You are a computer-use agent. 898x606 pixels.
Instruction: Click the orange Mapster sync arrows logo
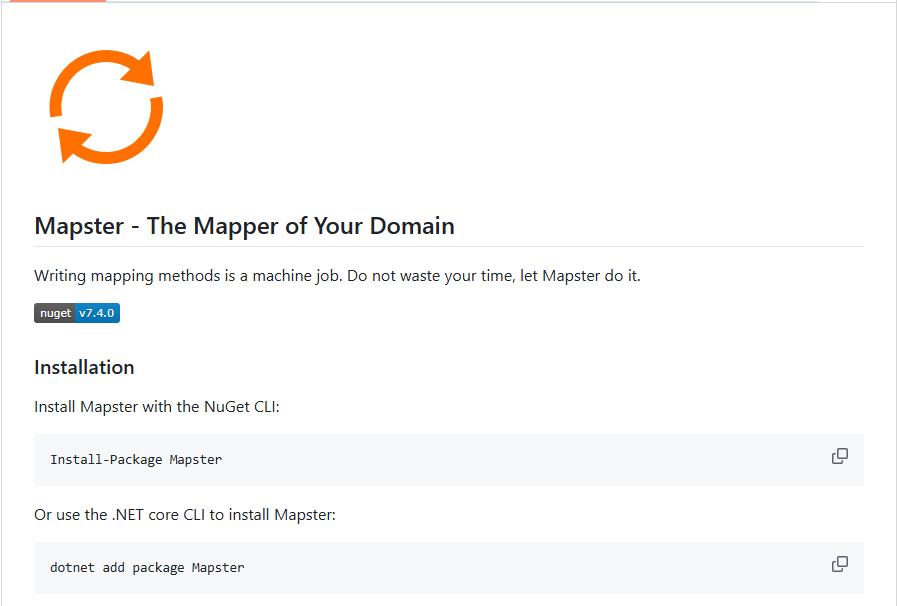coord(106,107)
